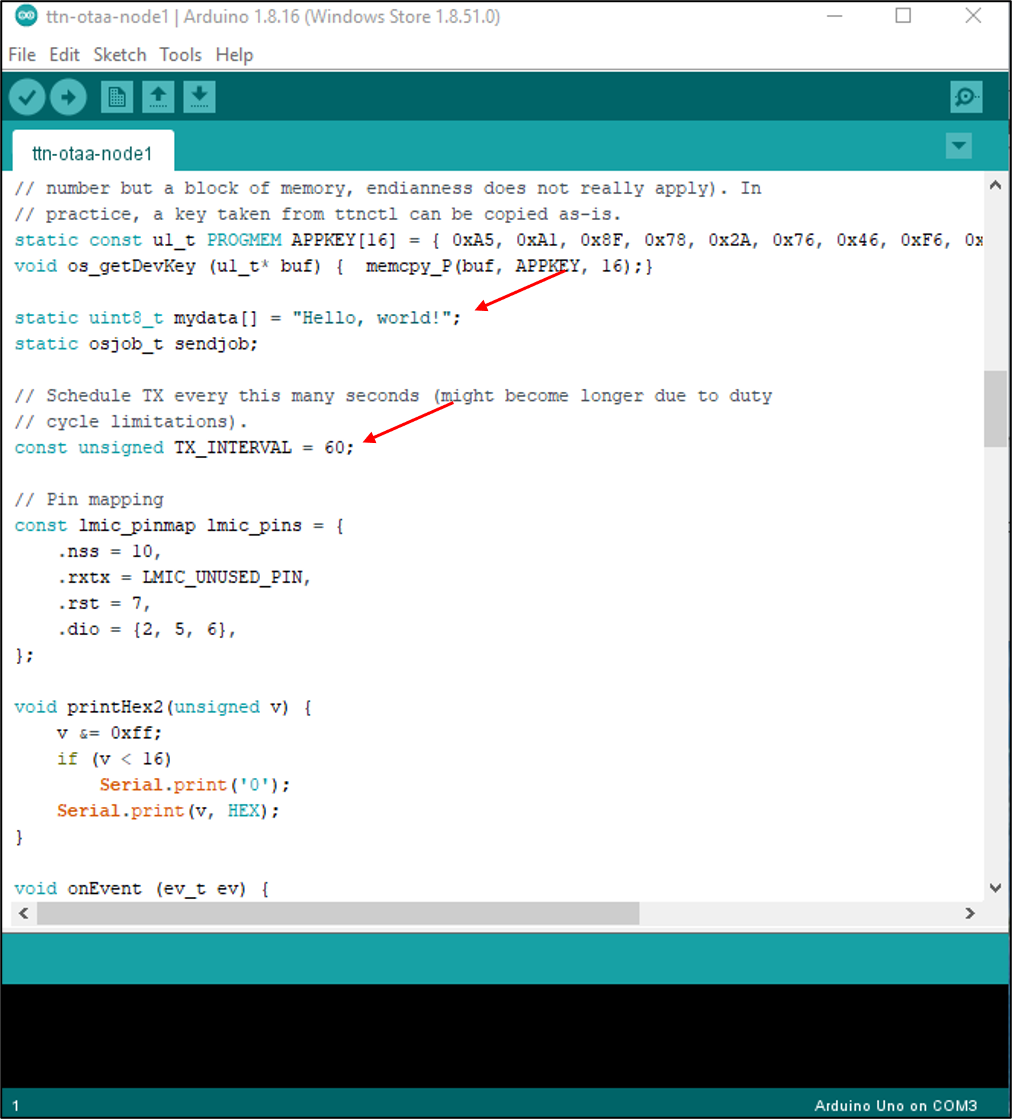Open the Tools menu

coord(180,55)
